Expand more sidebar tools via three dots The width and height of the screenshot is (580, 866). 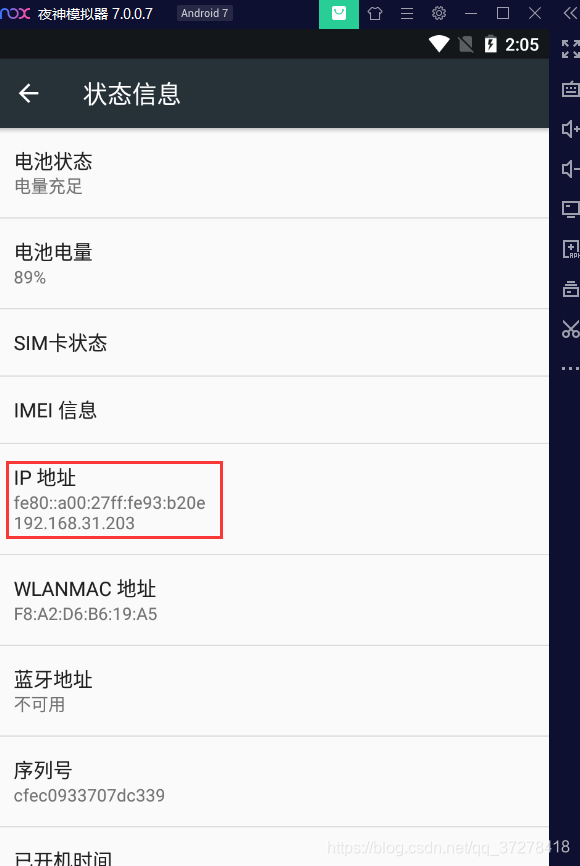571,368
